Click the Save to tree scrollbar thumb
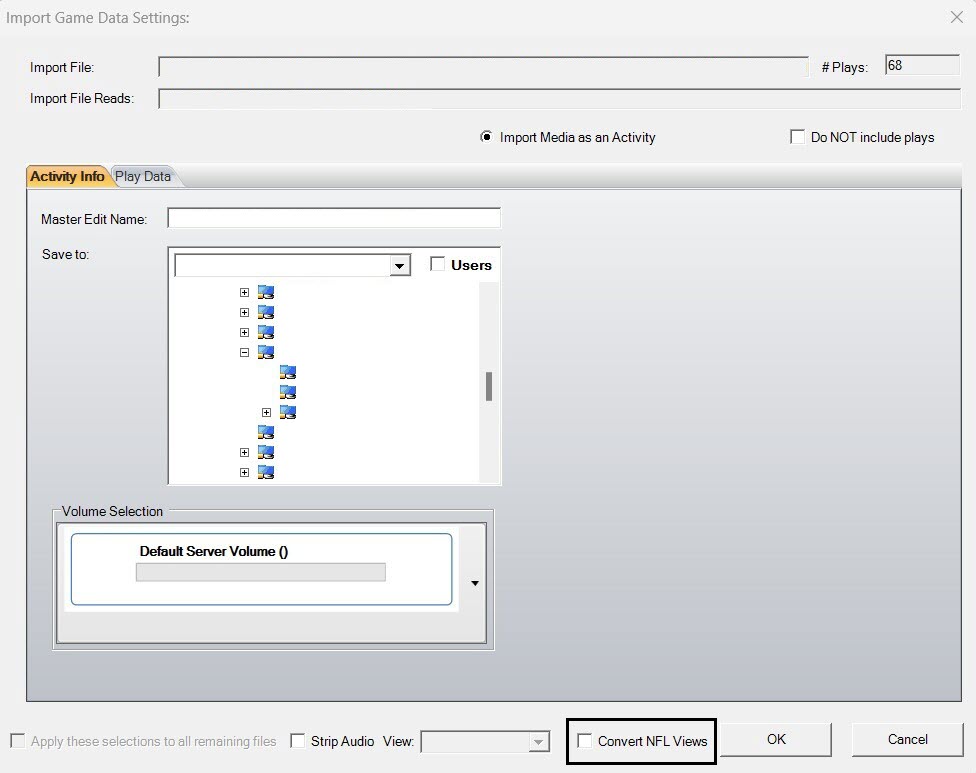Viewport: 976px width, 773px height. [489, 386]
